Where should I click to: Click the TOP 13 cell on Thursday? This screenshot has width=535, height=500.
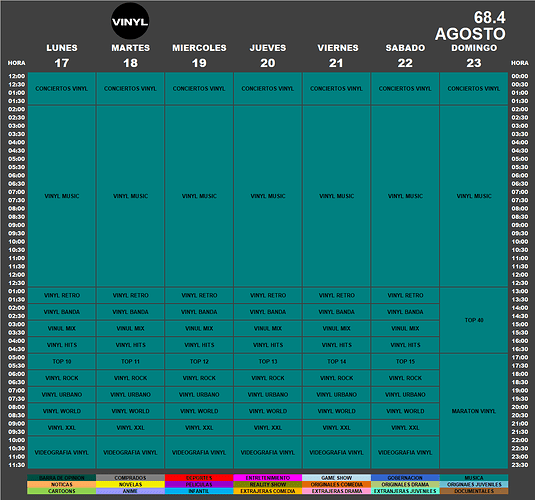[x=268, y=361]
